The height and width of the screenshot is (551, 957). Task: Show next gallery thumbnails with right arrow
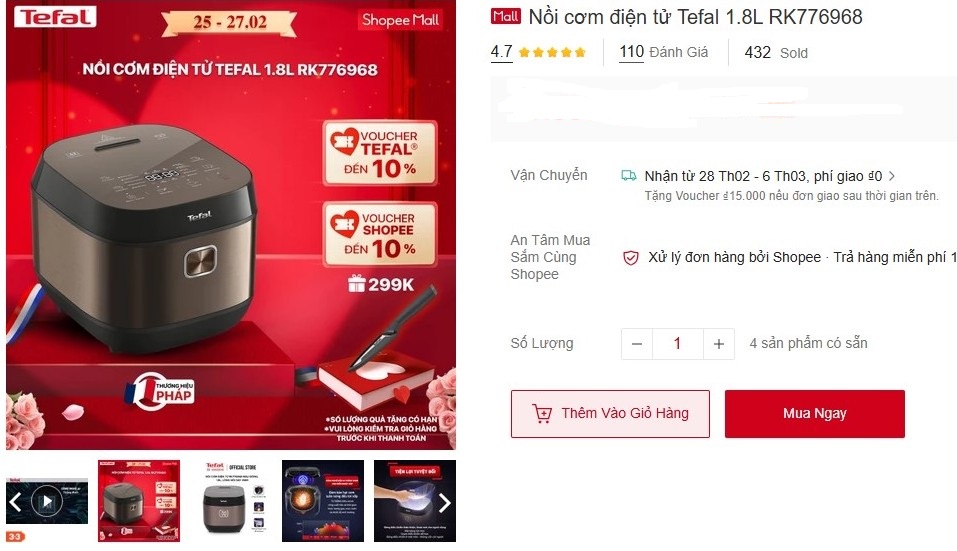(445, 503)
